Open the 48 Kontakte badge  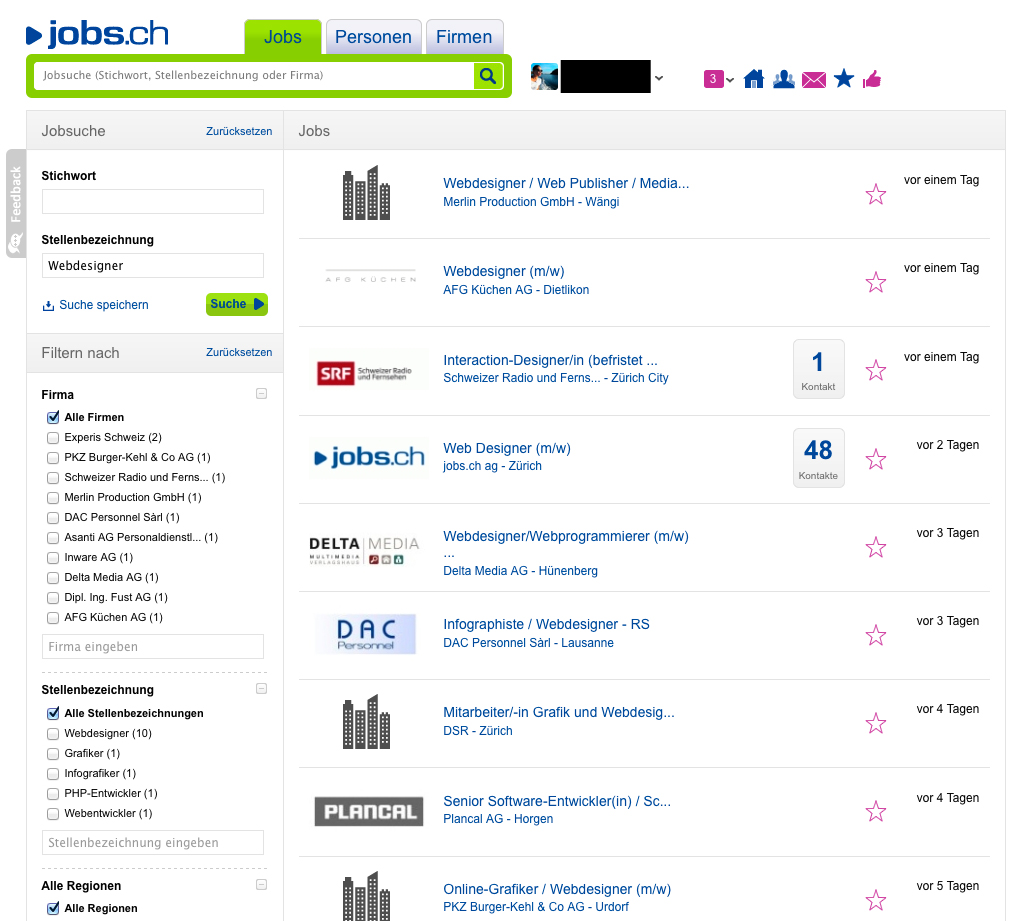point(818,458)
